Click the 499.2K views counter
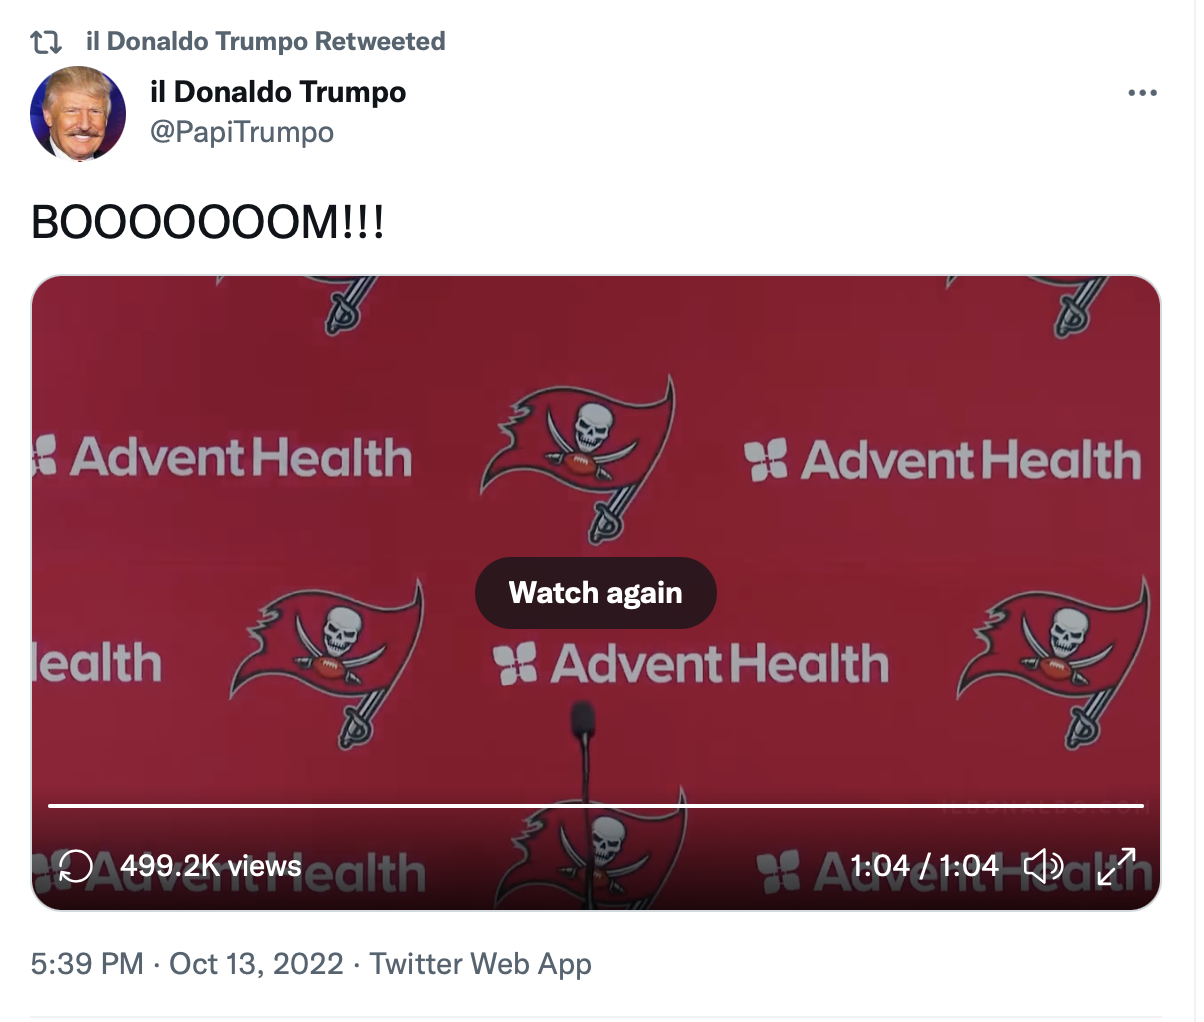 click(x=211, y=866)
